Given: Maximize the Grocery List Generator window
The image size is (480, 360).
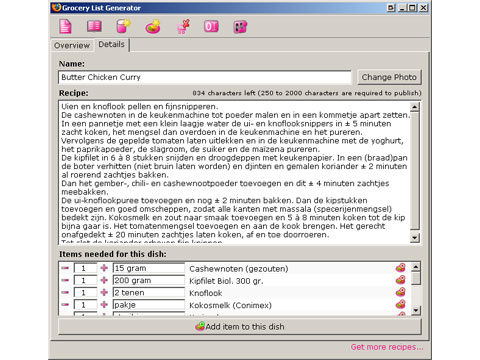Looking at the screenshot, I should [413, 7].
